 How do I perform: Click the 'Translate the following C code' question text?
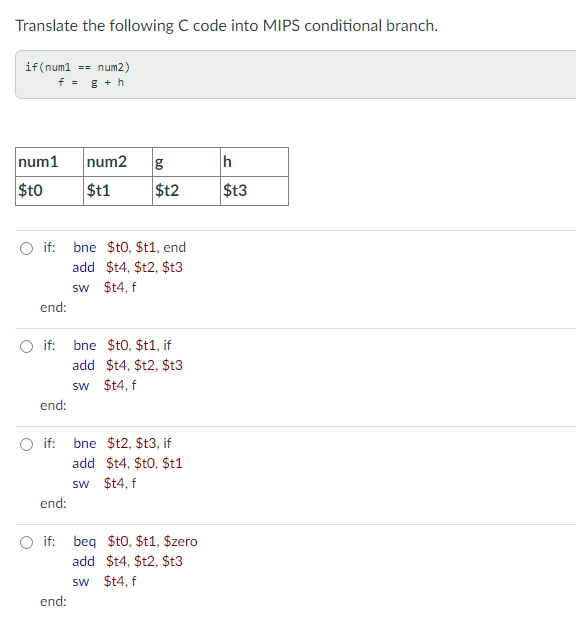coord(226,26)
